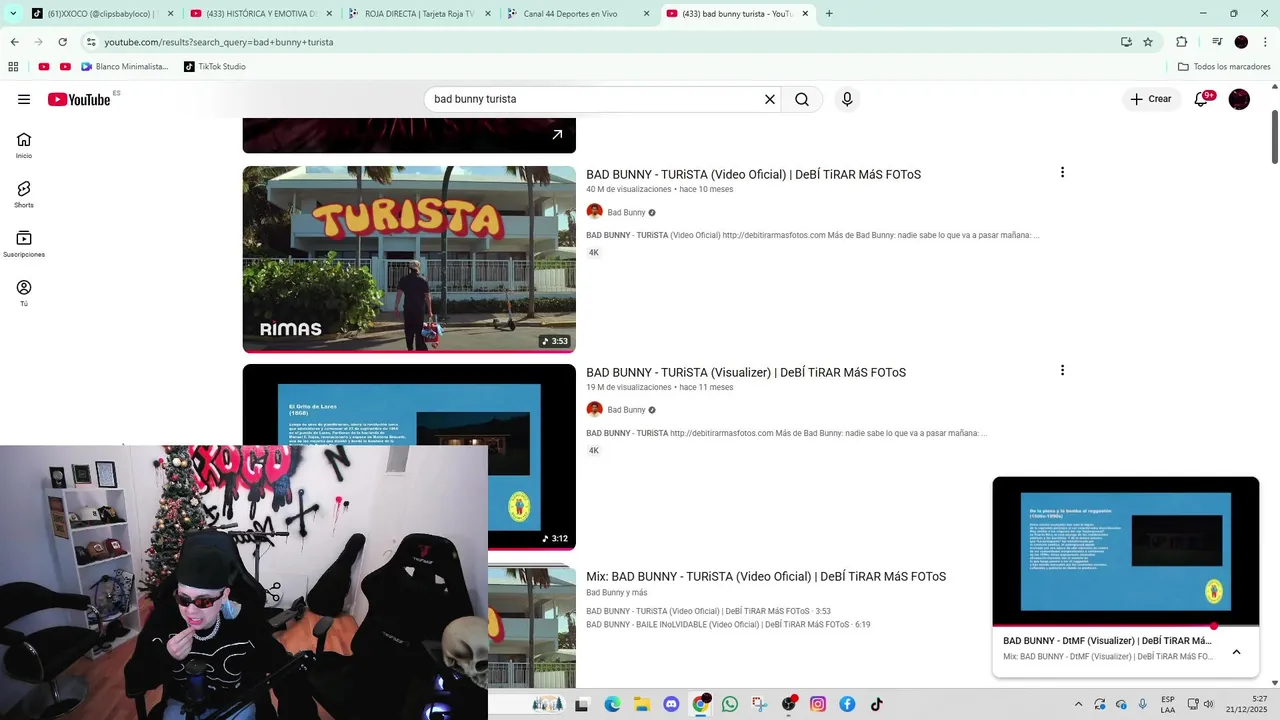Bookmark this page with star icon
The height and width of the screenshot is (720, 1280).
1148,42
